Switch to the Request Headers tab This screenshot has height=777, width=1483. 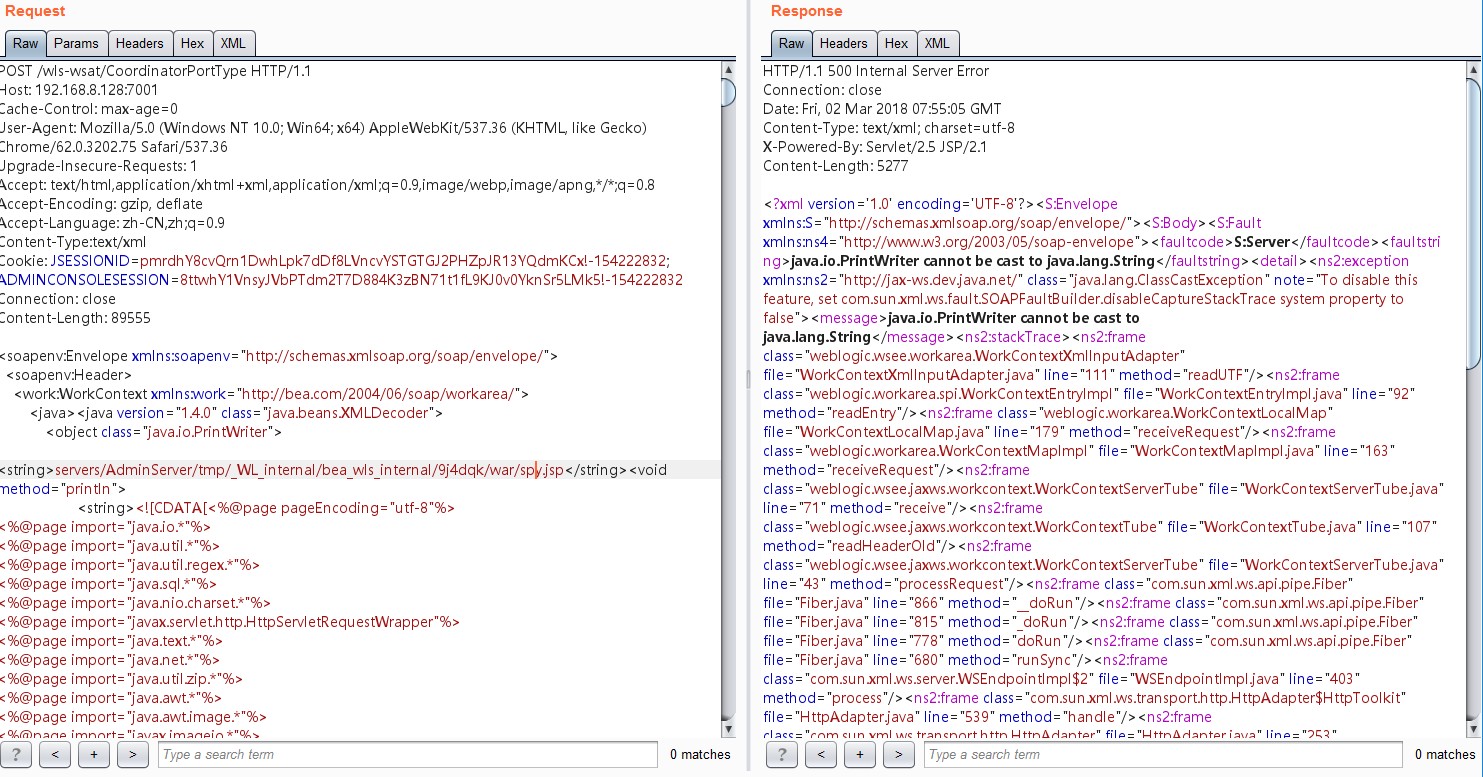pyautogui.click(x=139, y=43)
